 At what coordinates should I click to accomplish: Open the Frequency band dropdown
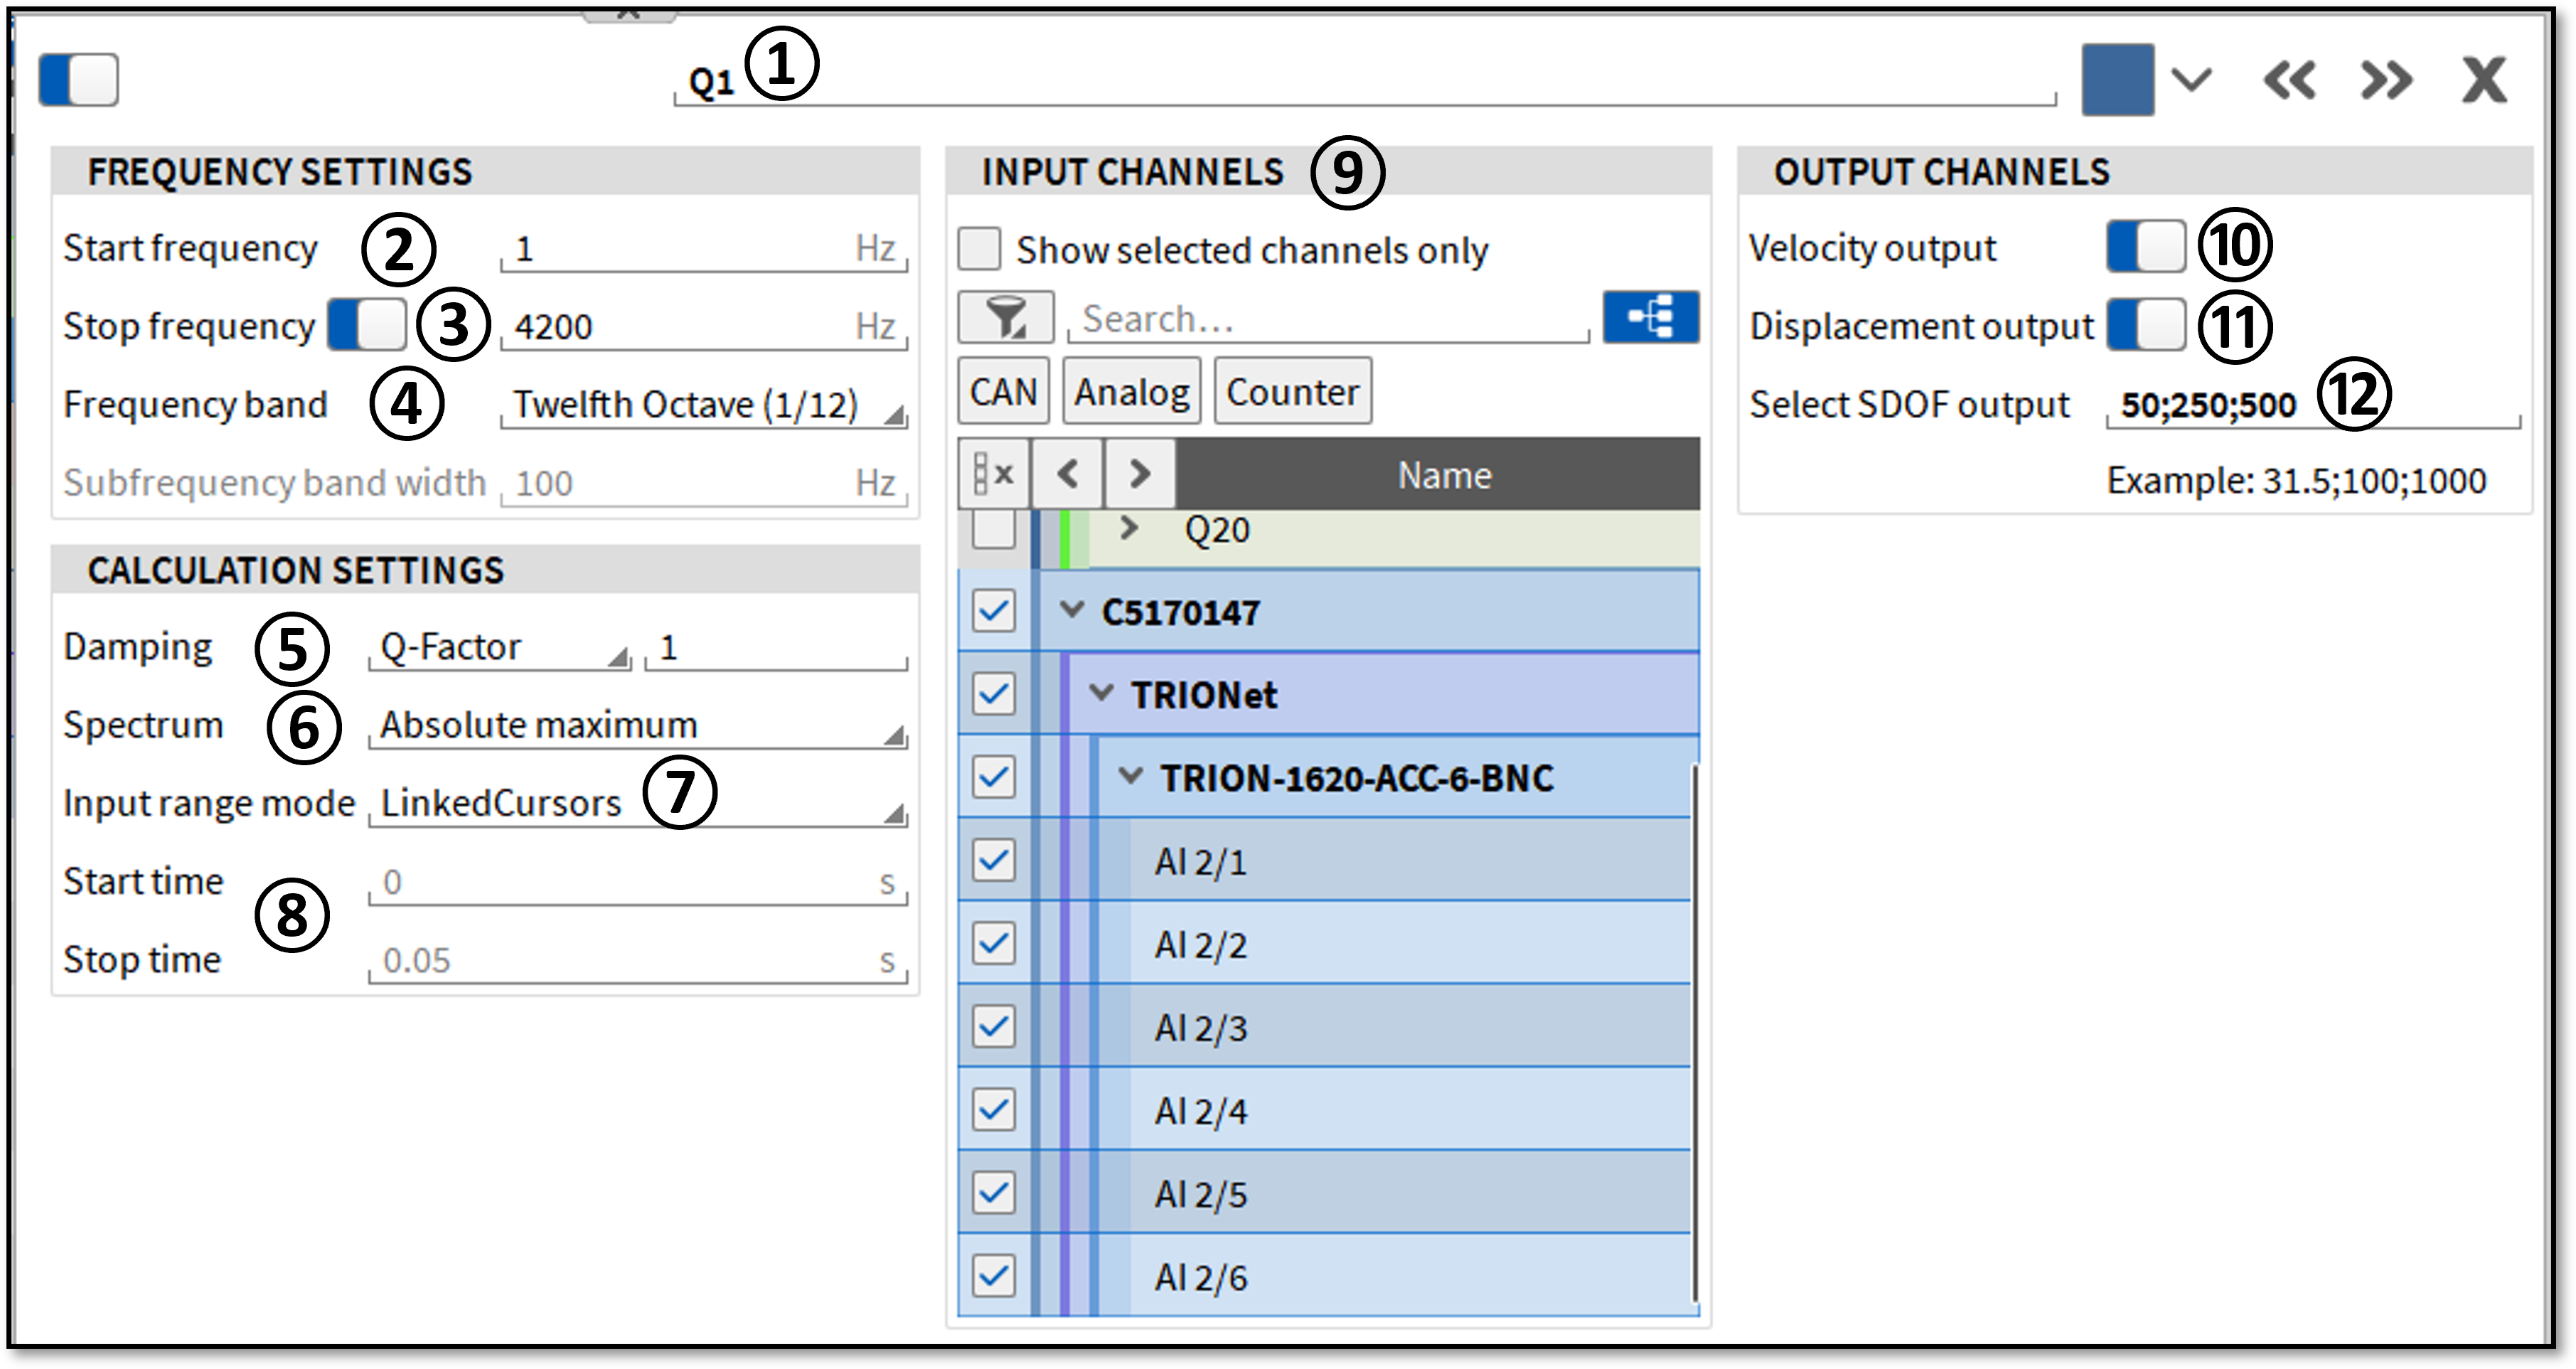point(704,405)
